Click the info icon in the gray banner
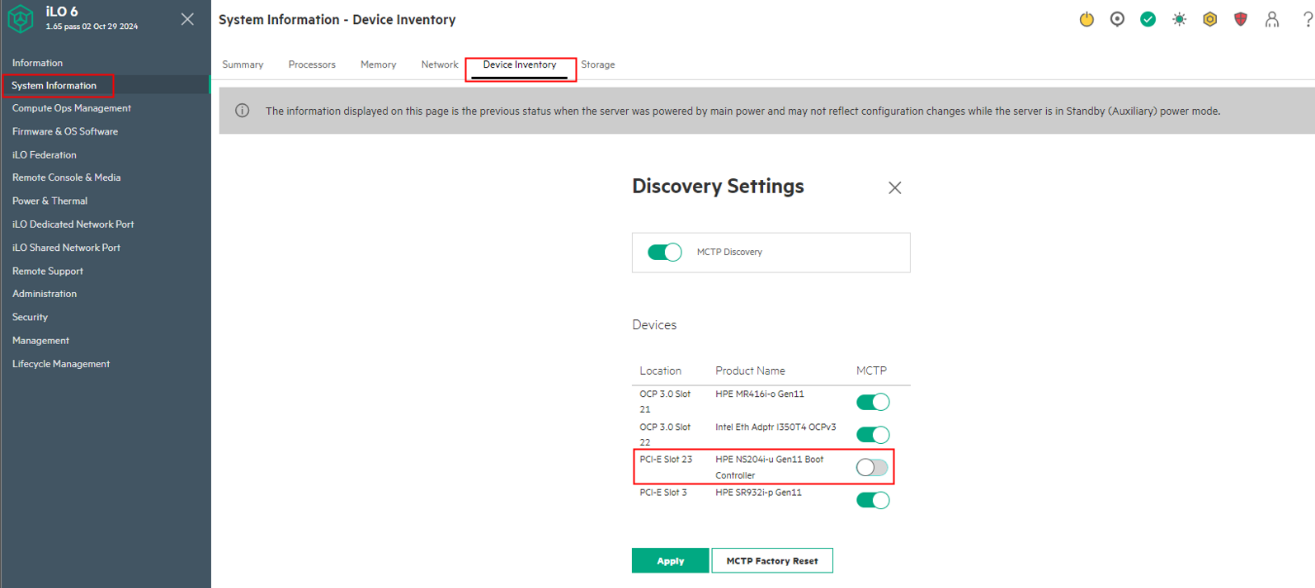The height and width of the screenshot is (588, 1315). pyautogui.click(x=242, y=111)
